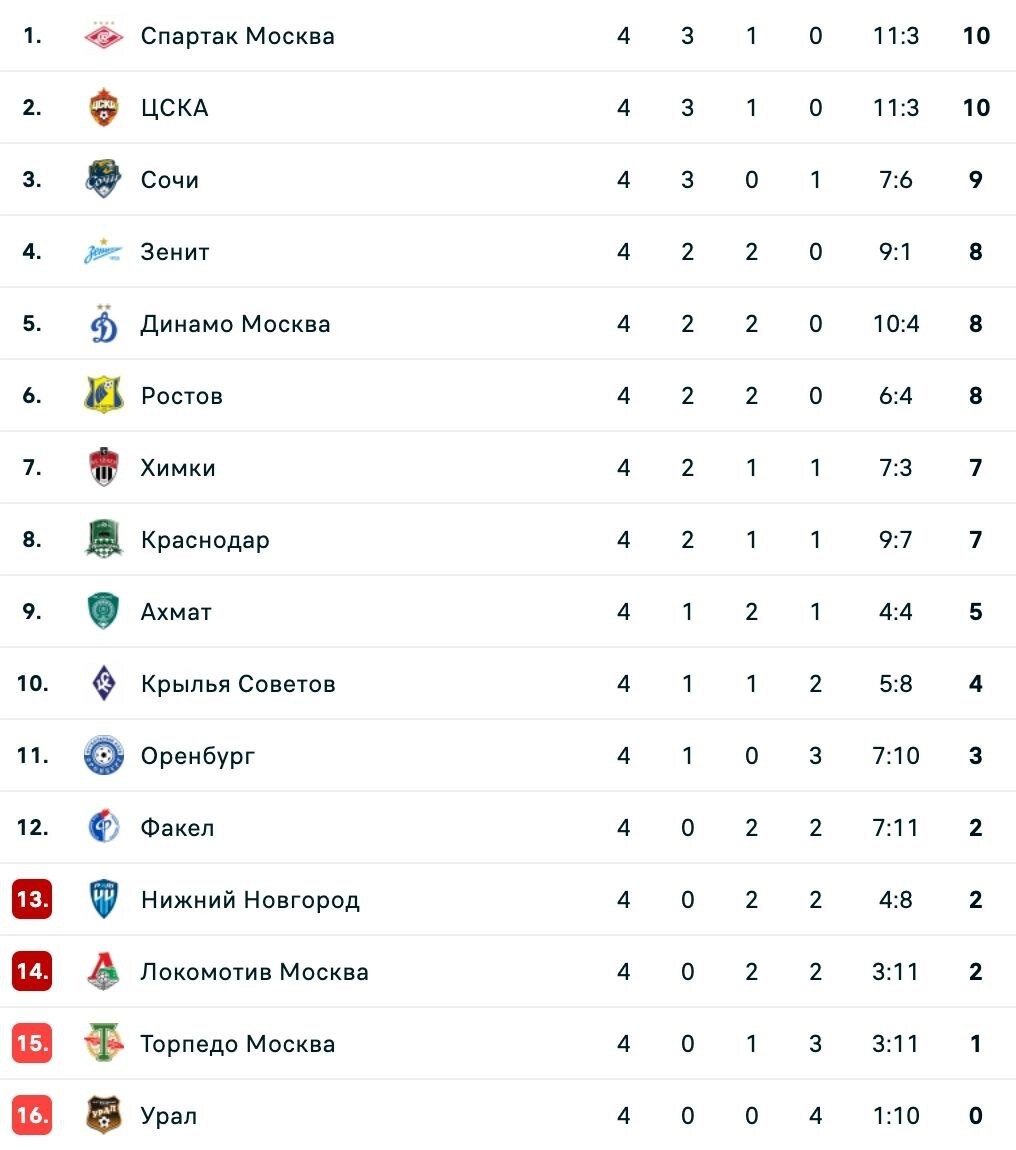This screenshot has width=1016, height=1150.
Task: Click the red 13th place badge
Action: 32,899
